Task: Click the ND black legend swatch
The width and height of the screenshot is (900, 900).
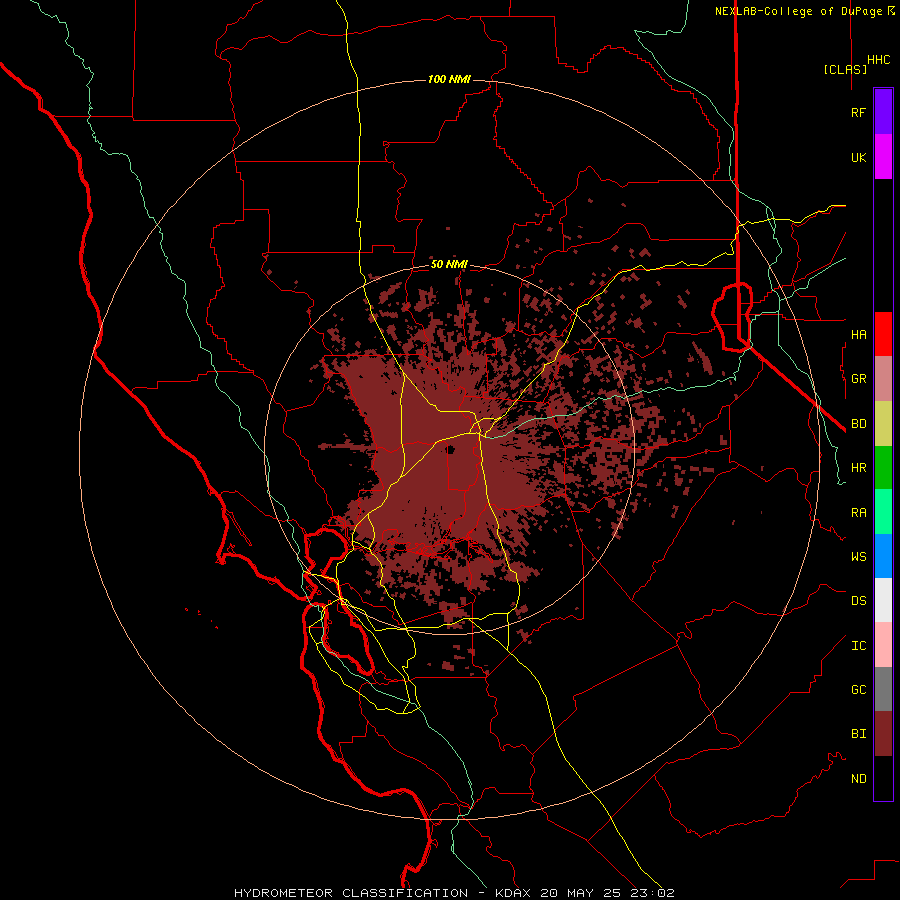Action: (883, 778)
